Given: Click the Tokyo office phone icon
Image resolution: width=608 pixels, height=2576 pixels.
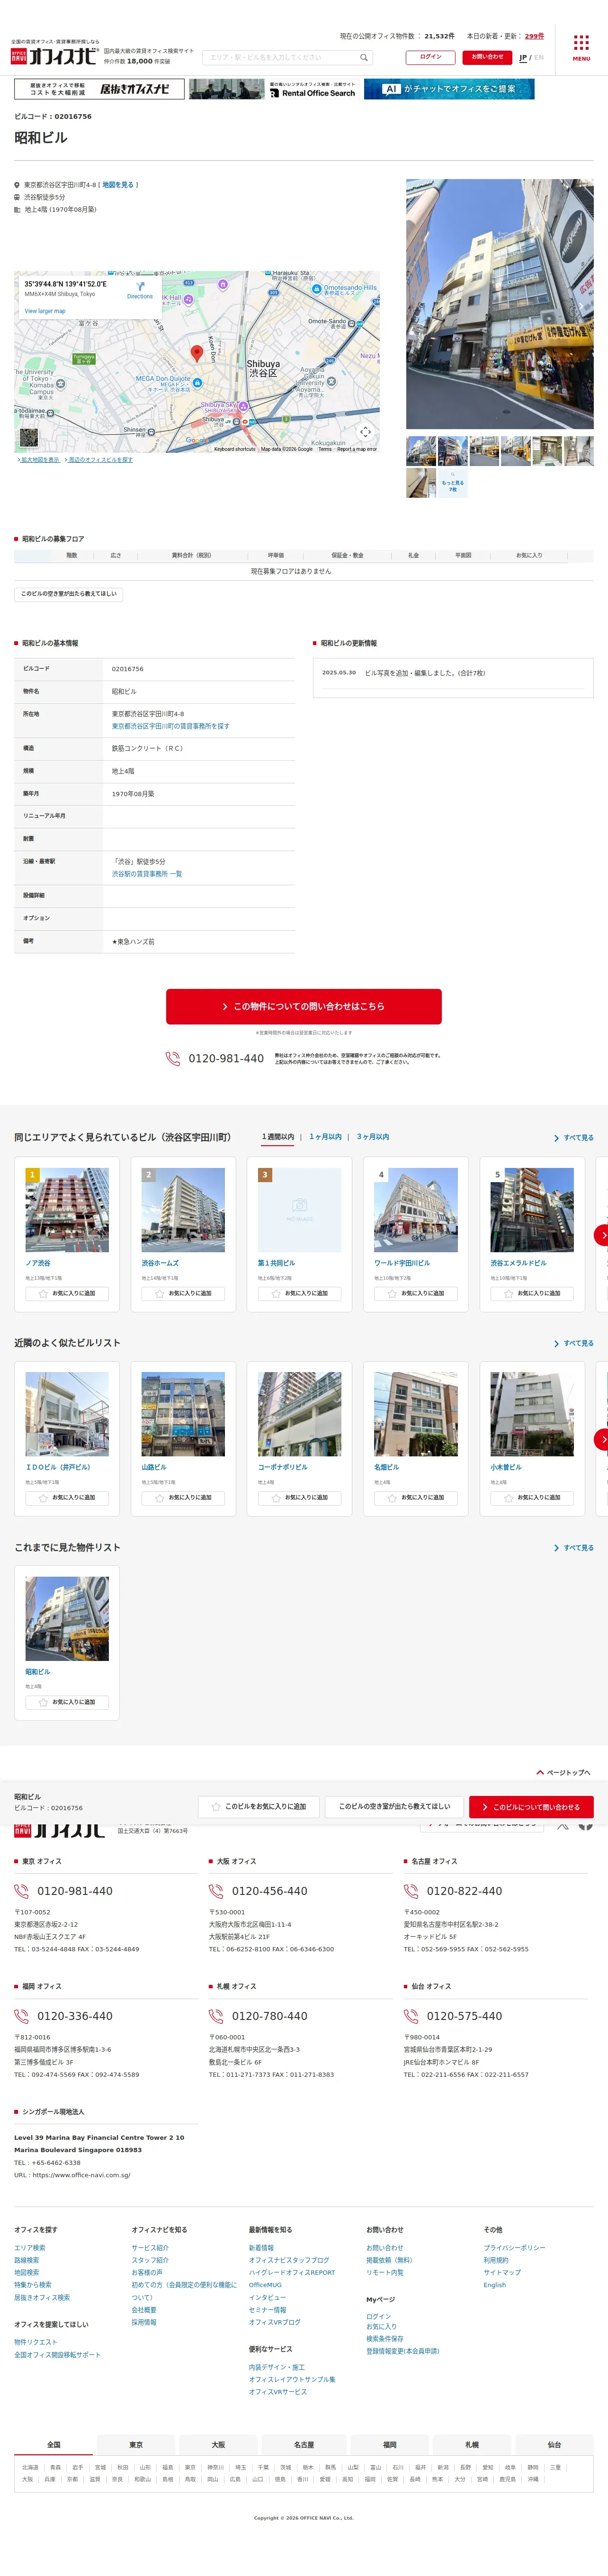Looking at the screenshot, I should pos(21,1891).
